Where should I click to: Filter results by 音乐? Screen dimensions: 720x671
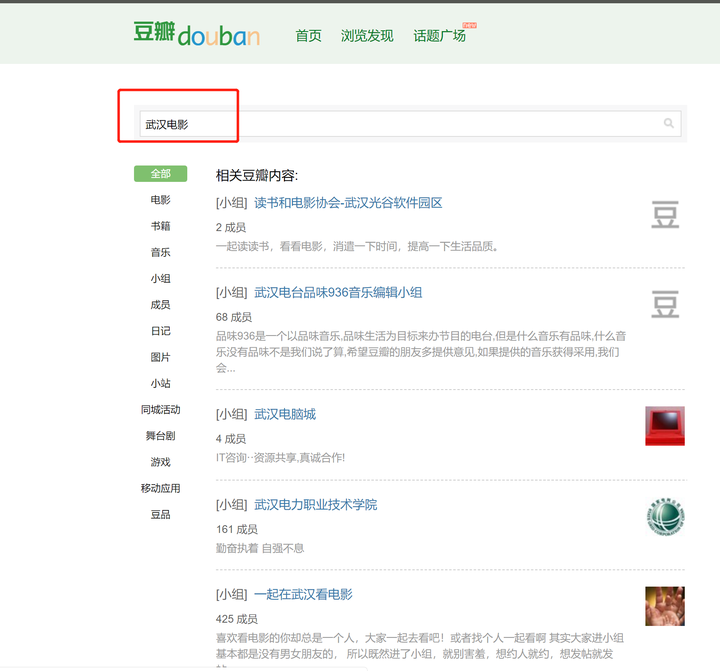tap(160, 252)
